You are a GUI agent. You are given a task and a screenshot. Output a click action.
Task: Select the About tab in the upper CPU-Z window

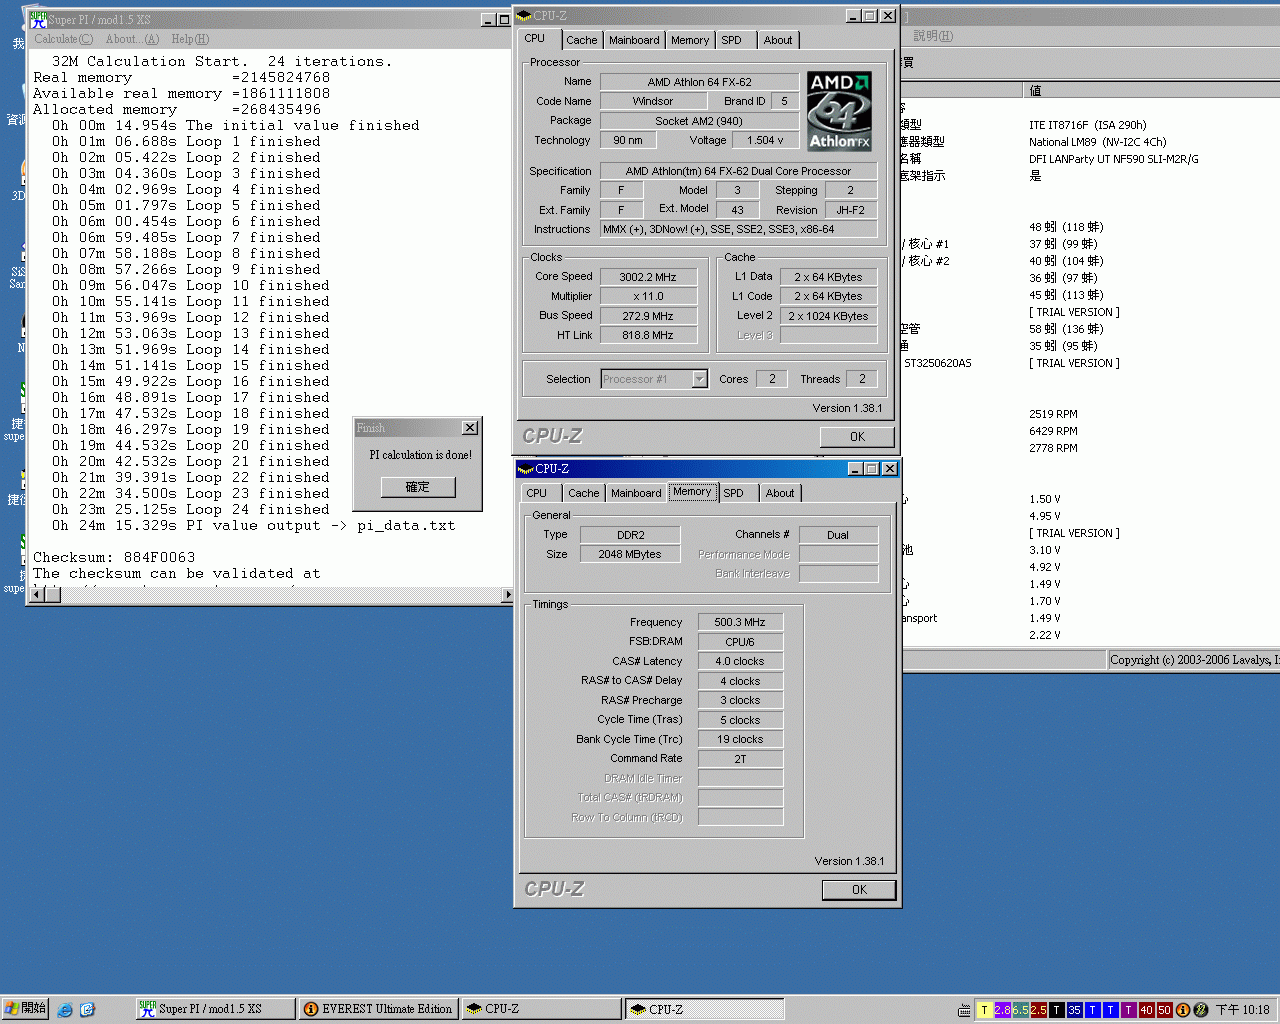tap(778, 40)
